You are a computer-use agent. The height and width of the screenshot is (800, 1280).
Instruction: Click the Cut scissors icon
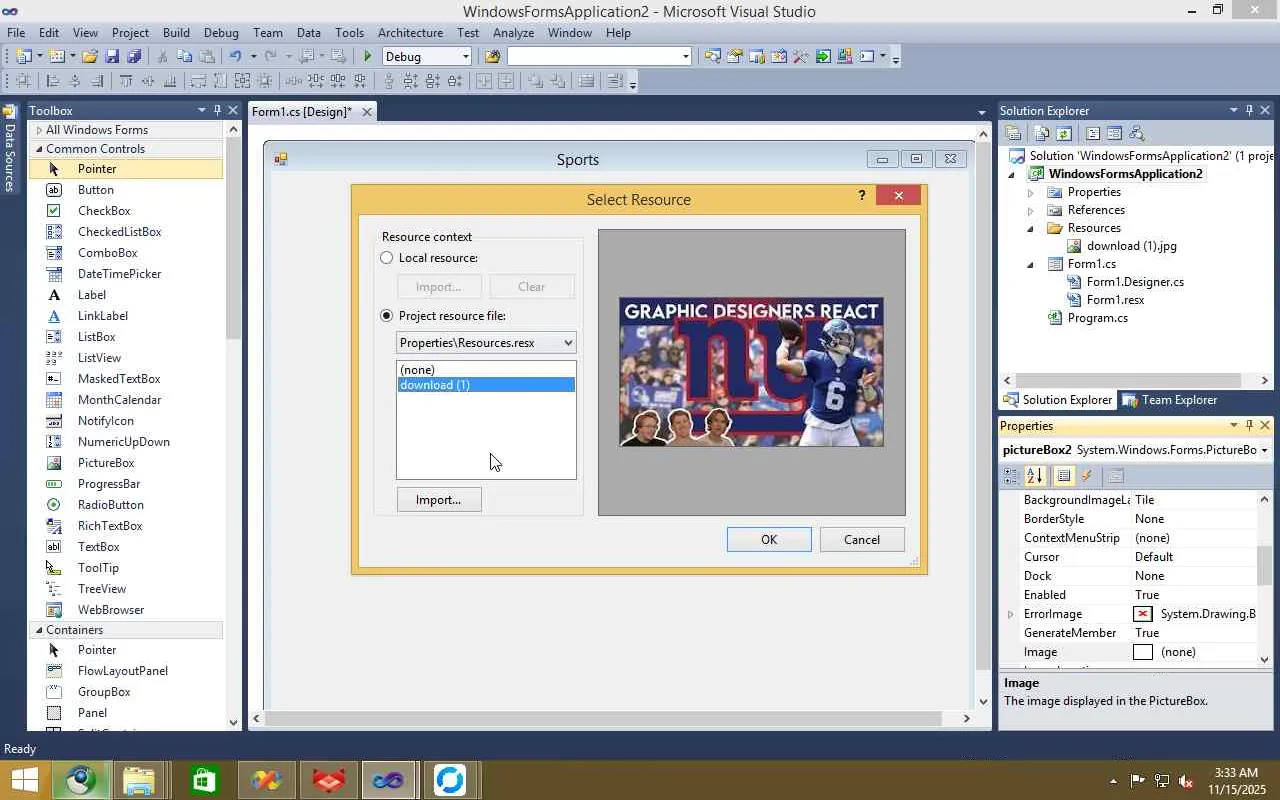[162, 57]
